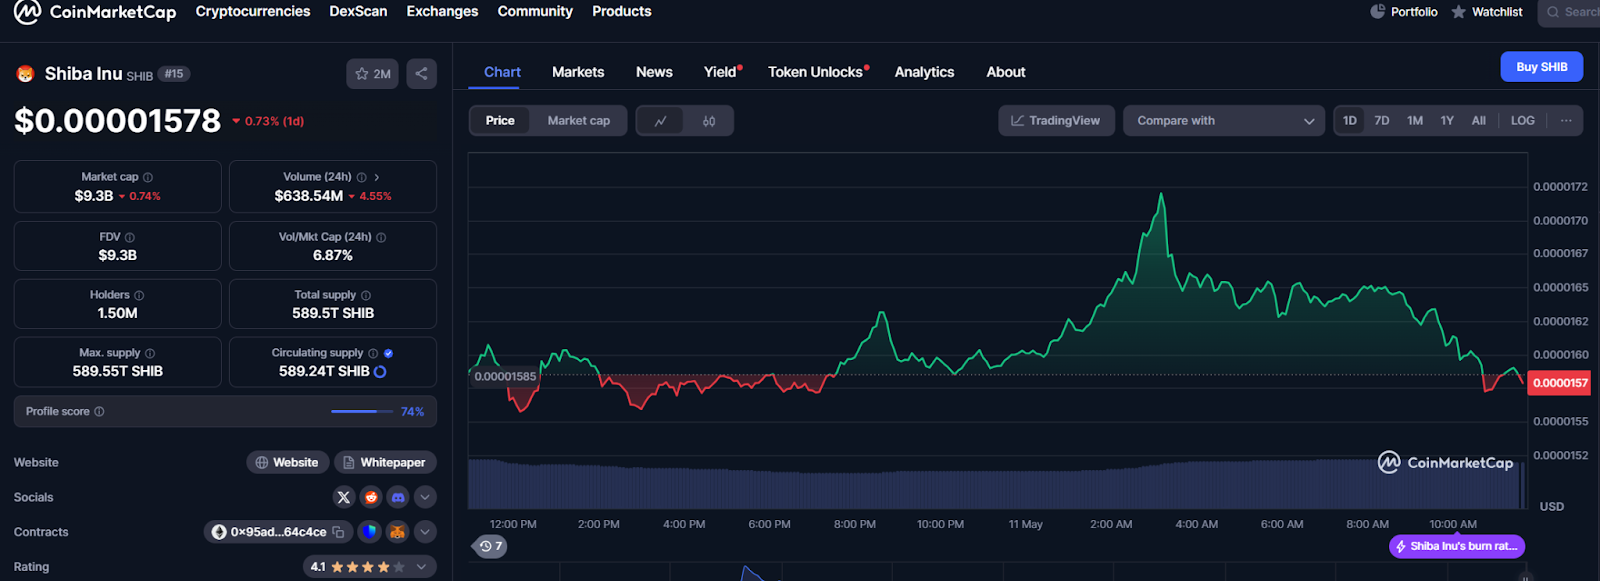Open the Products menu

pos(622,12)
